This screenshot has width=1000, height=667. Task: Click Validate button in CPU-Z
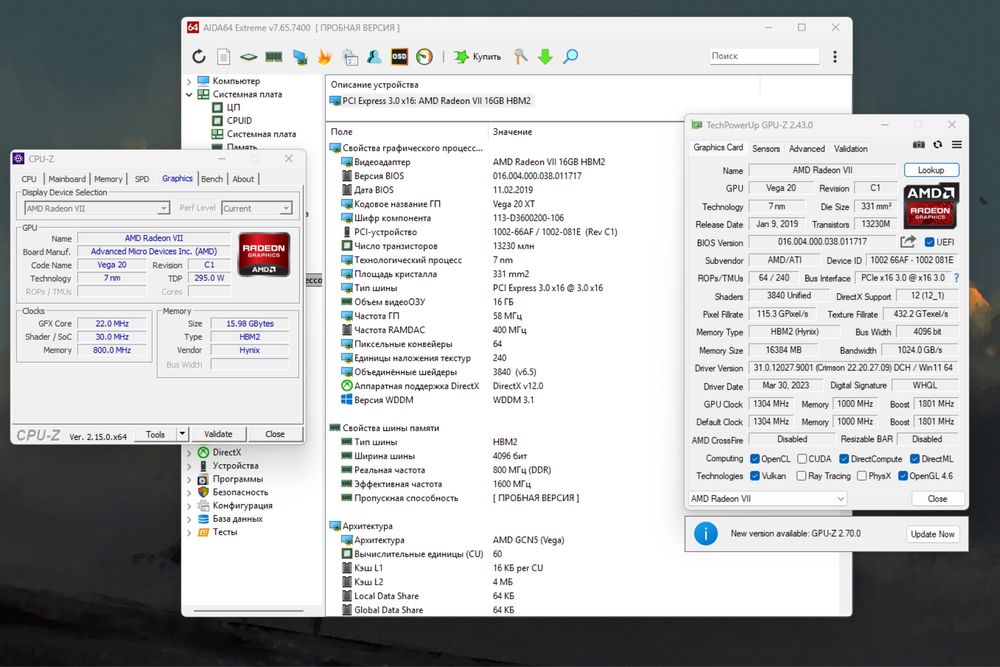218,434
